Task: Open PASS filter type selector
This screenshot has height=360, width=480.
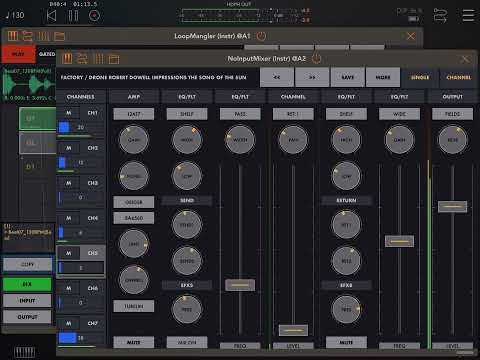Action: pos(240,114)
